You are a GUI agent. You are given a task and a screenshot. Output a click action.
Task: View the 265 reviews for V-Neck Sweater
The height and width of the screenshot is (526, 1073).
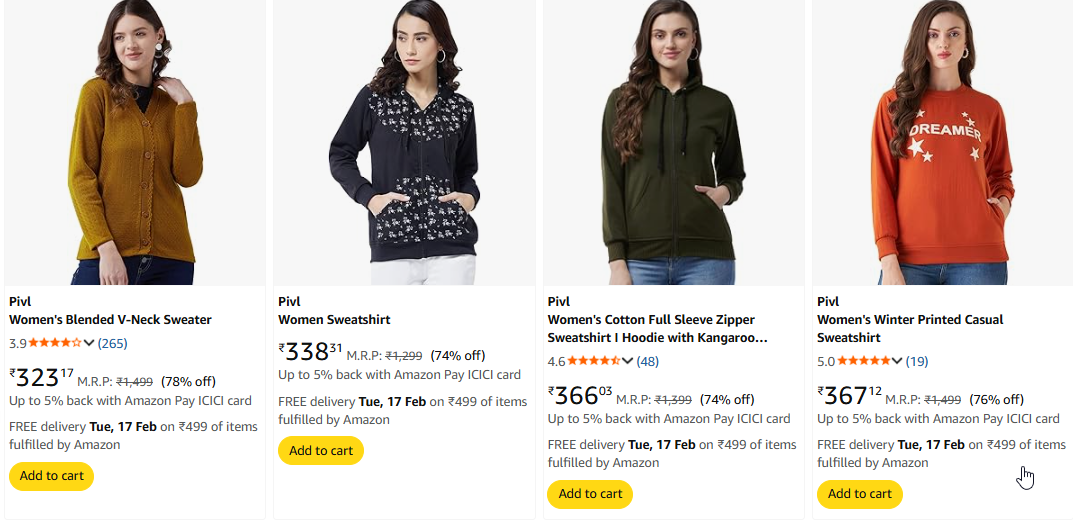click(x=112, y=344)
